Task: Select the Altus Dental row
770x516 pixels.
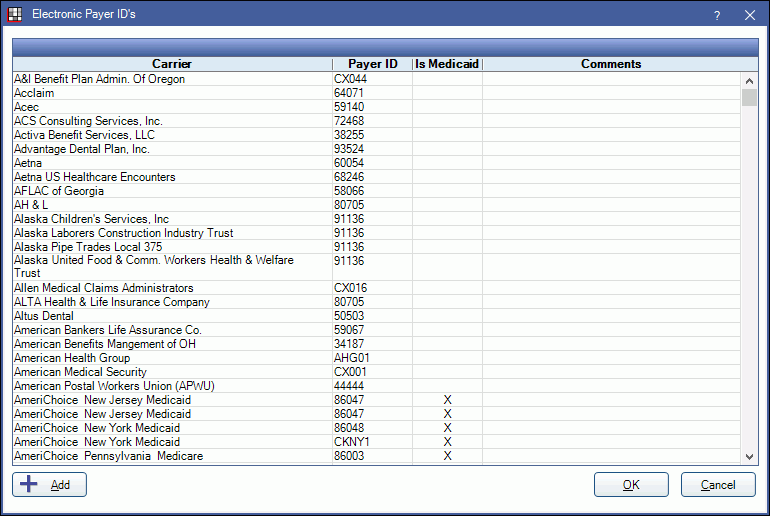Action: pyautogui.click(x=377, y=316)
